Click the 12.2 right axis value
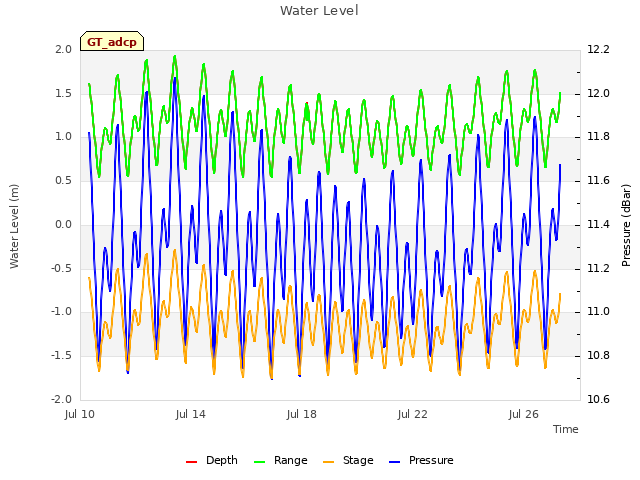The width and height of the screenshot is (640, 480). [x=598, y=49]
